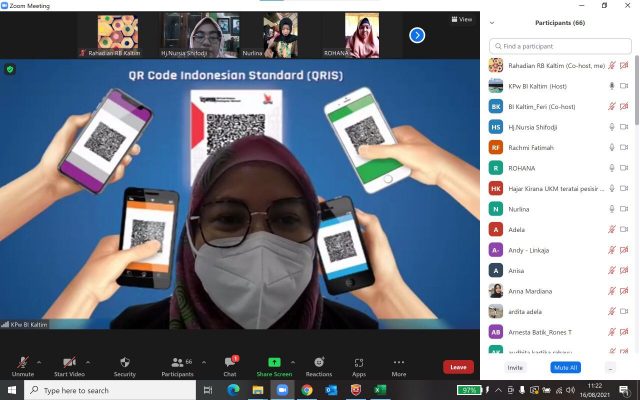
Task: Expand video options arrow beside Start Video
Action: (88, 361)
